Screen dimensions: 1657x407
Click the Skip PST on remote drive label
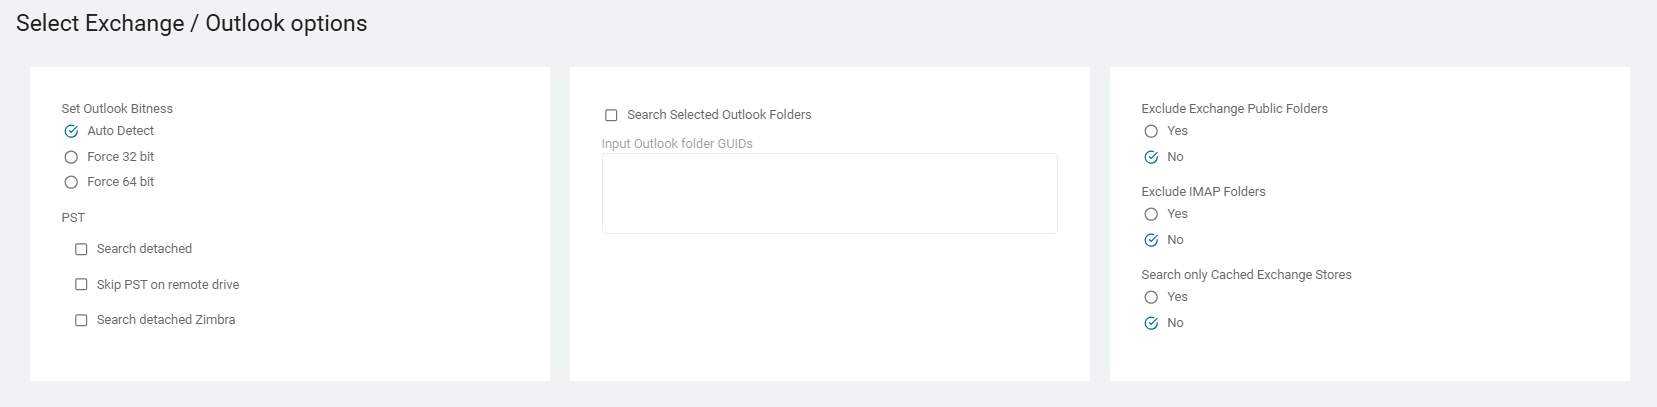click(168, 285)
